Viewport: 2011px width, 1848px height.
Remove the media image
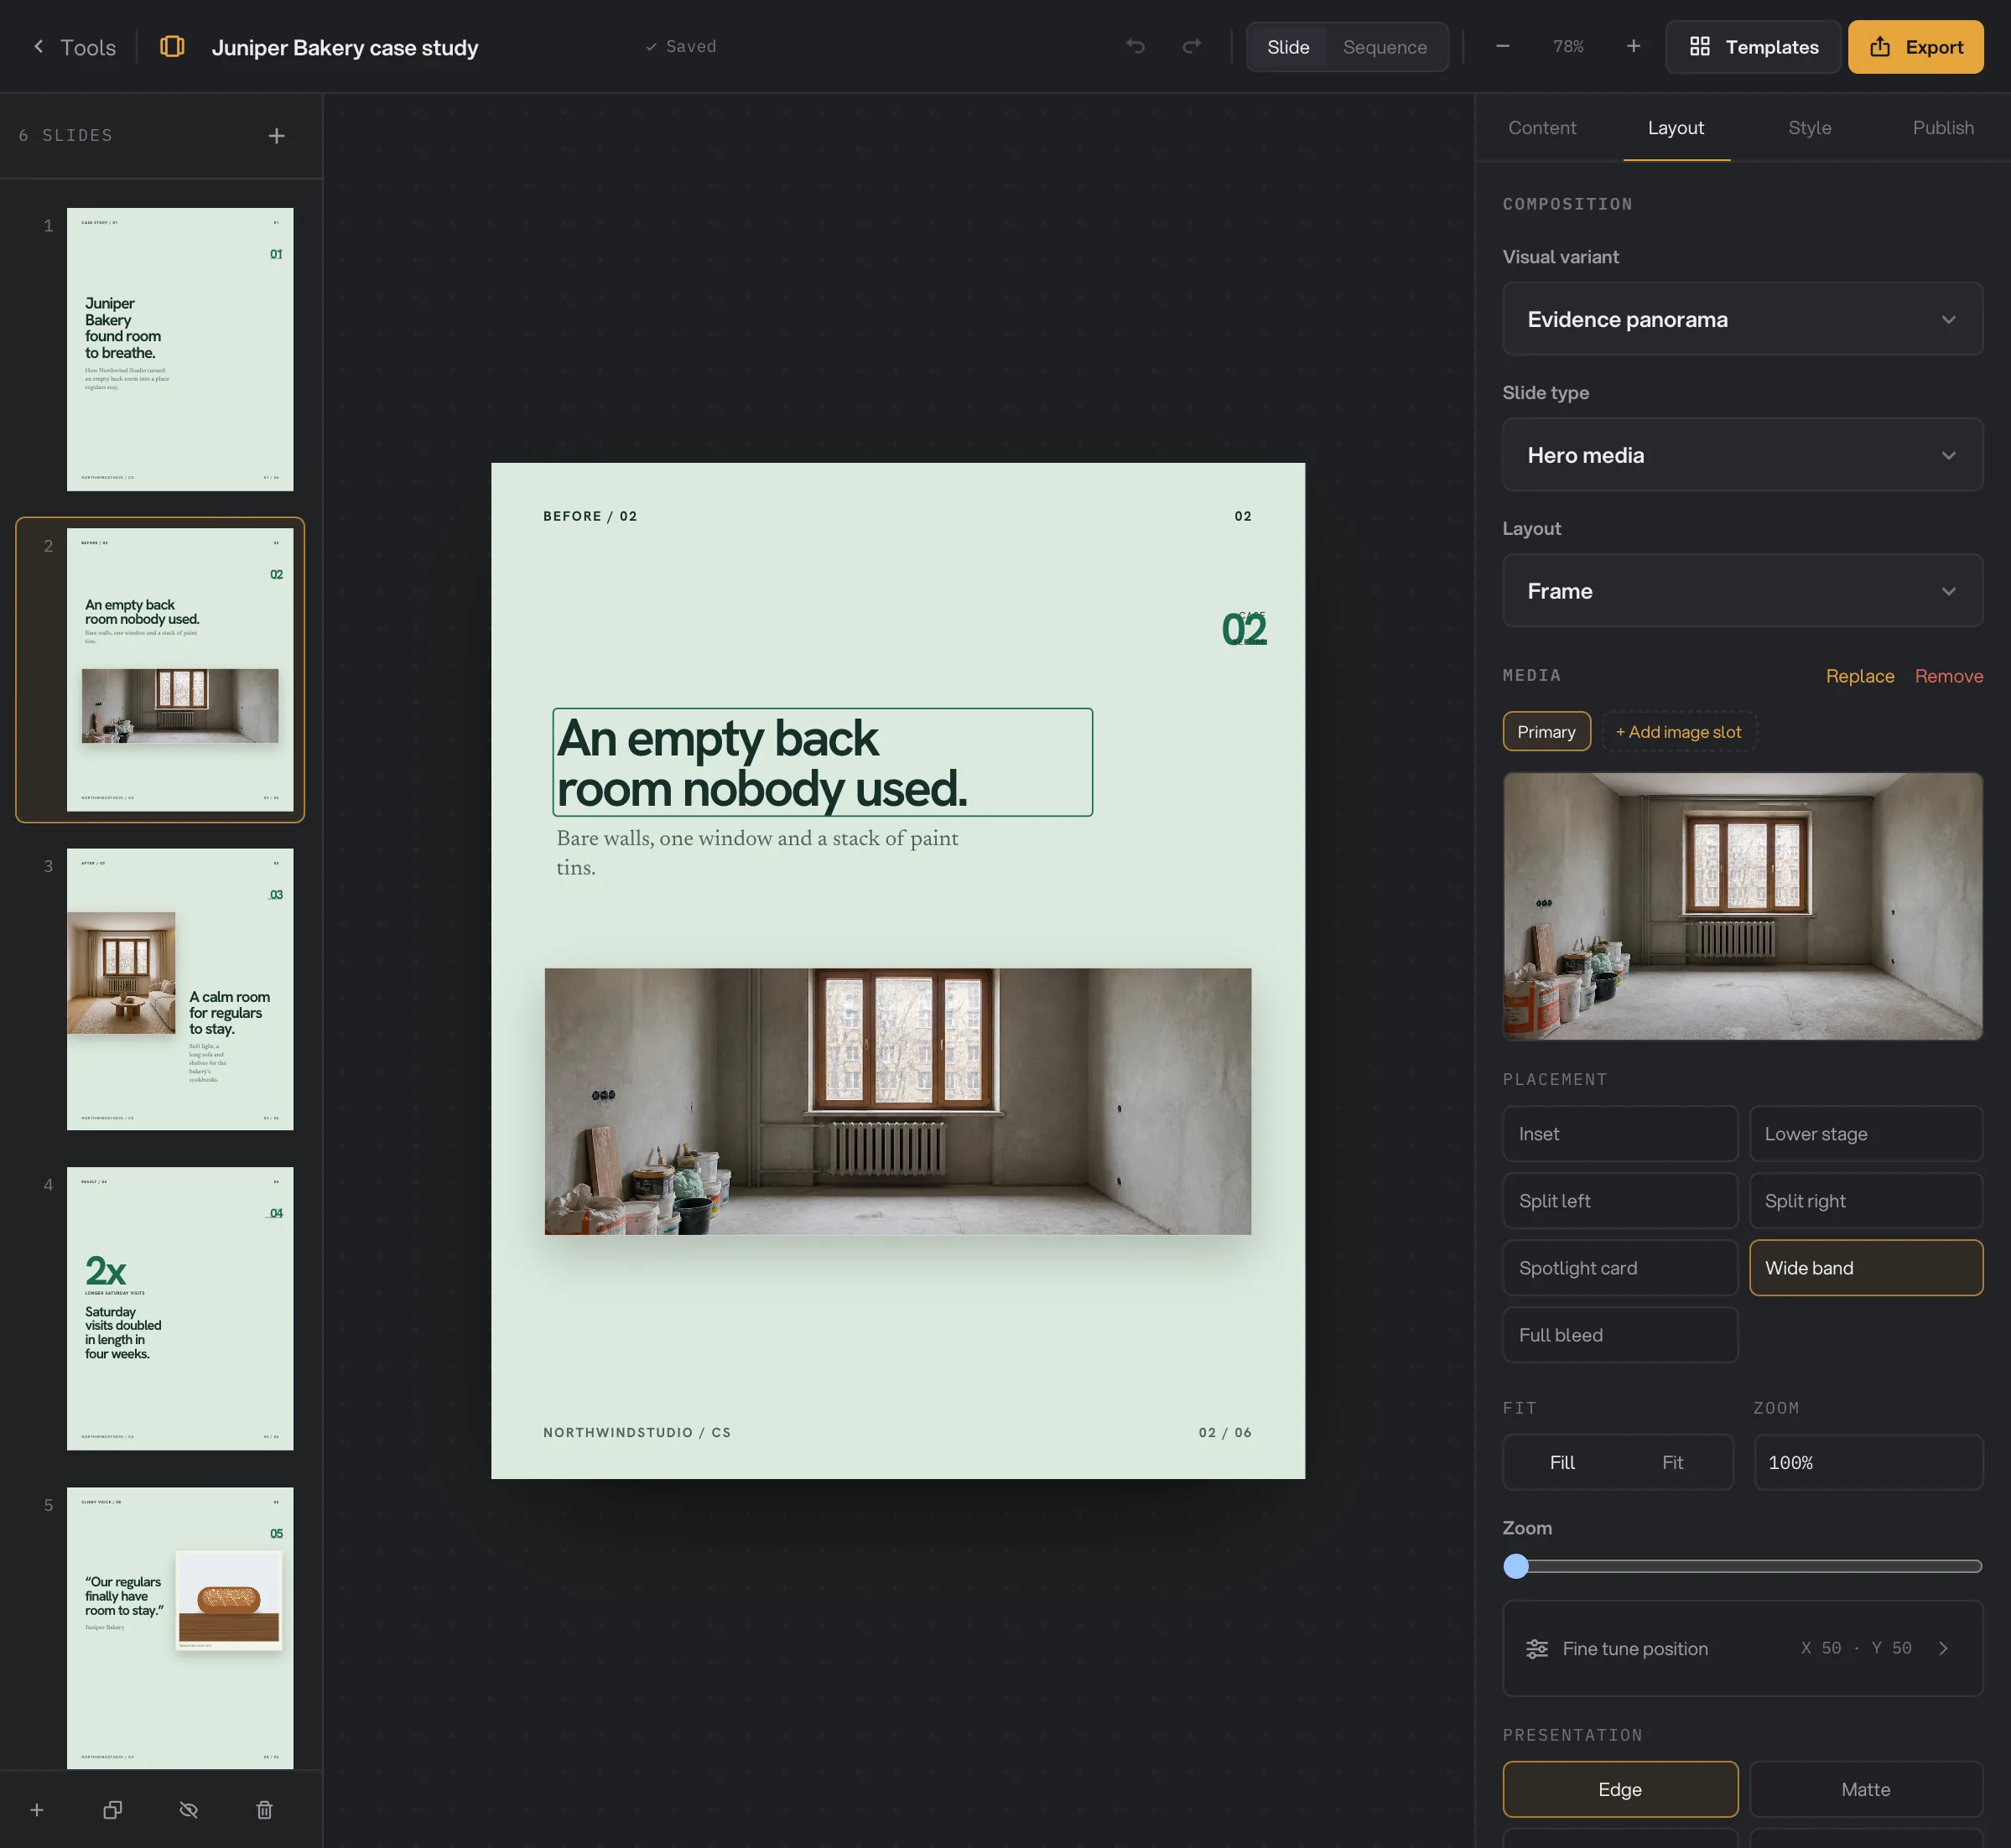click(x=1948, y=676)
